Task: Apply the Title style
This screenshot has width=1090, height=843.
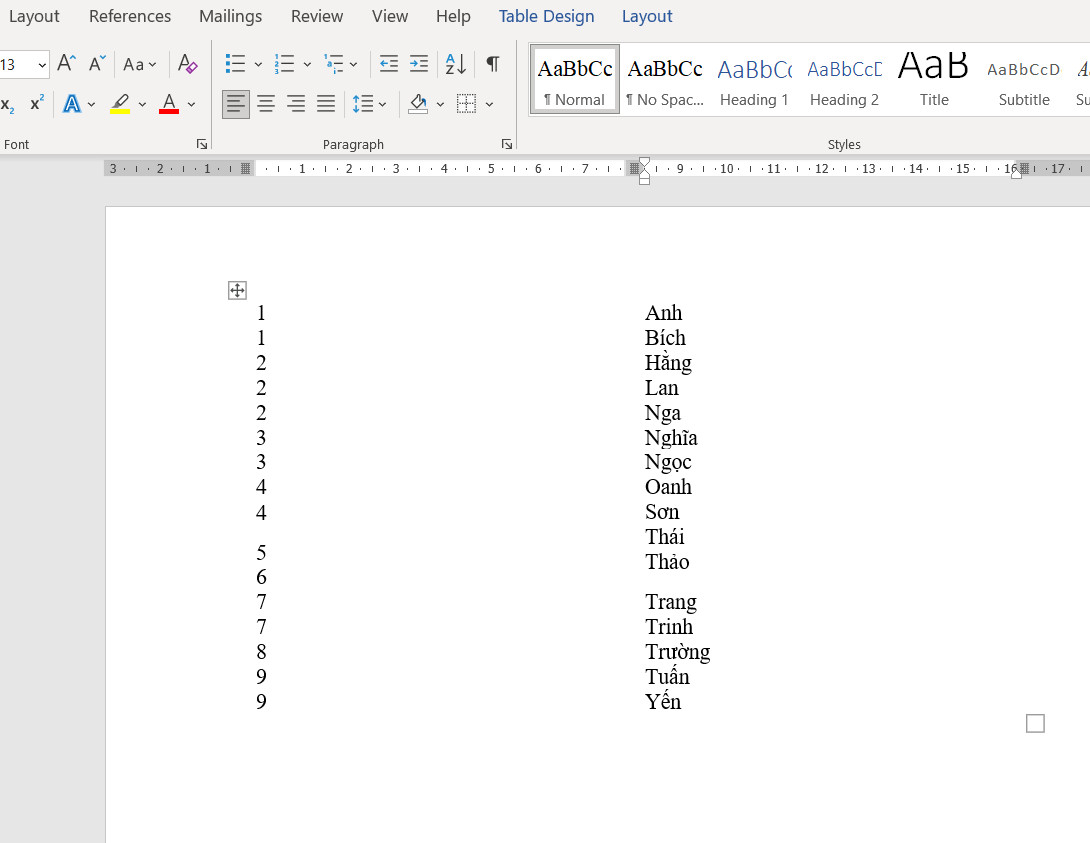Action: pos(934,80)
